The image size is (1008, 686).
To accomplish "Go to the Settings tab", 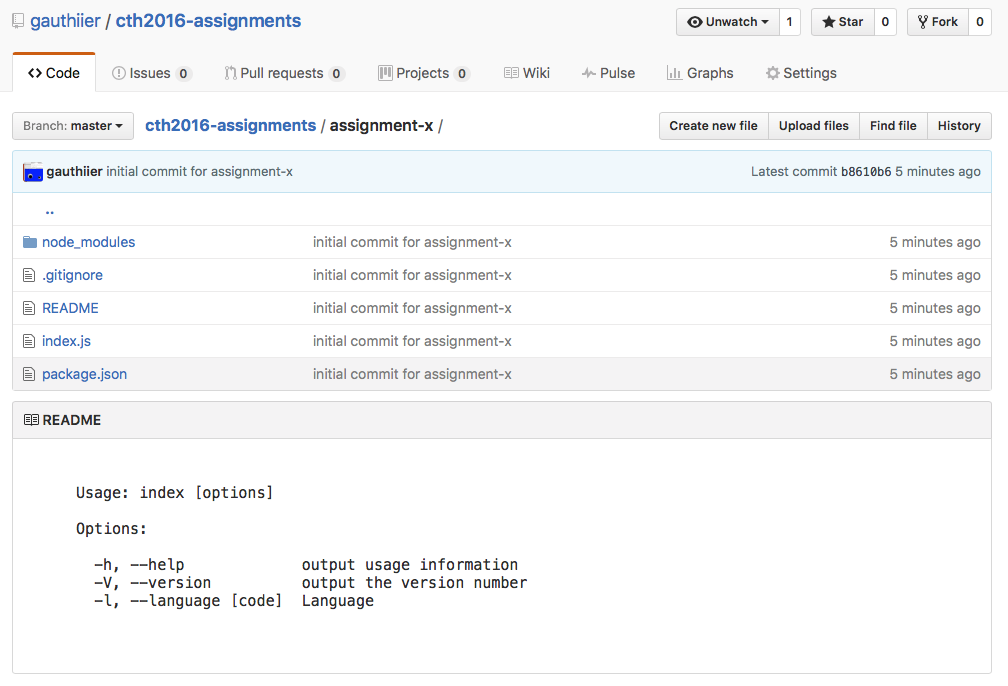I will (800, 73).
